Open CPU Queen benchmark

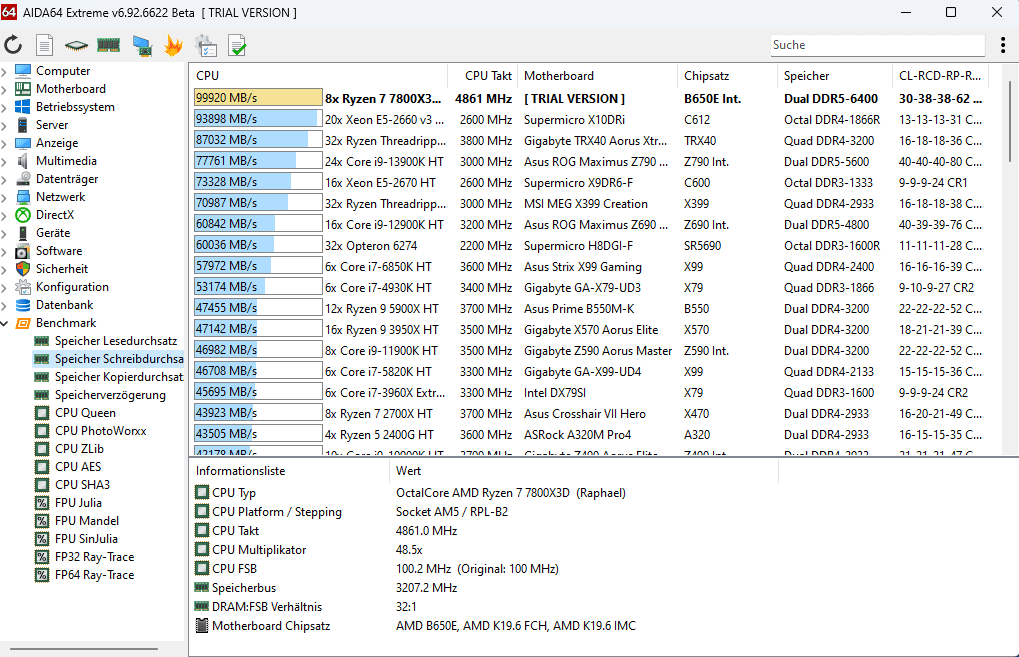85,413
